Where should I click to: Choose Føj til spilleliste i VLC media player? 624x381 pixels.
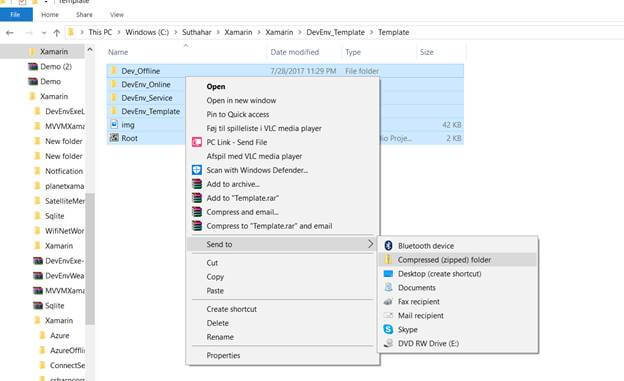click(283, 128)
